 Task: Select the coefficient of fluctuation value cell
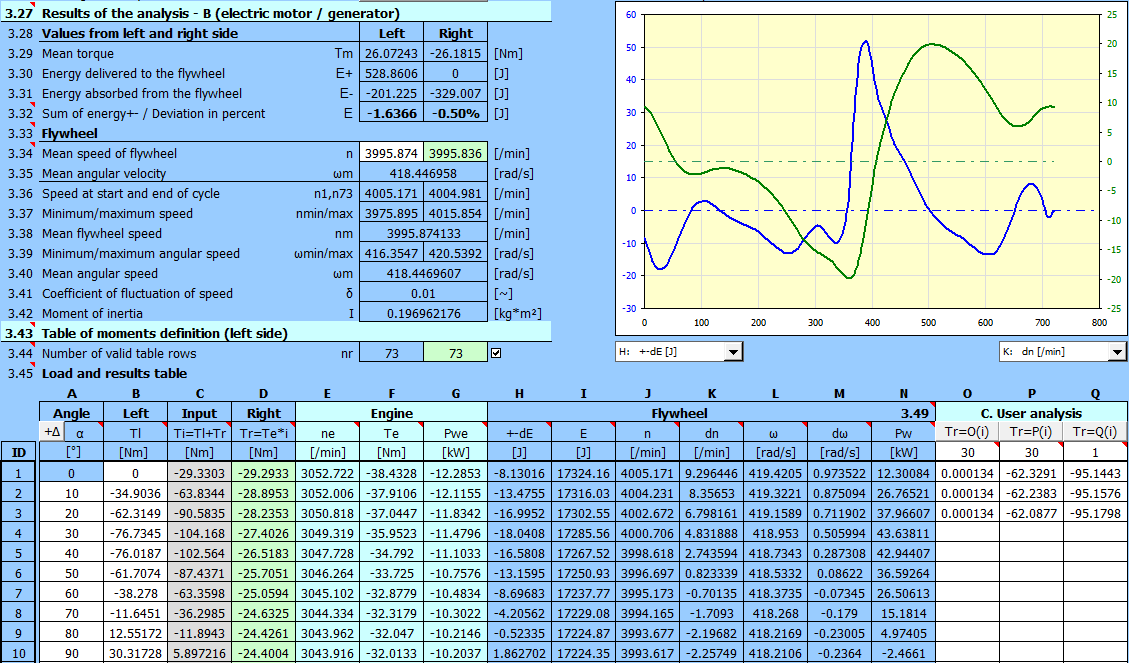423,293
